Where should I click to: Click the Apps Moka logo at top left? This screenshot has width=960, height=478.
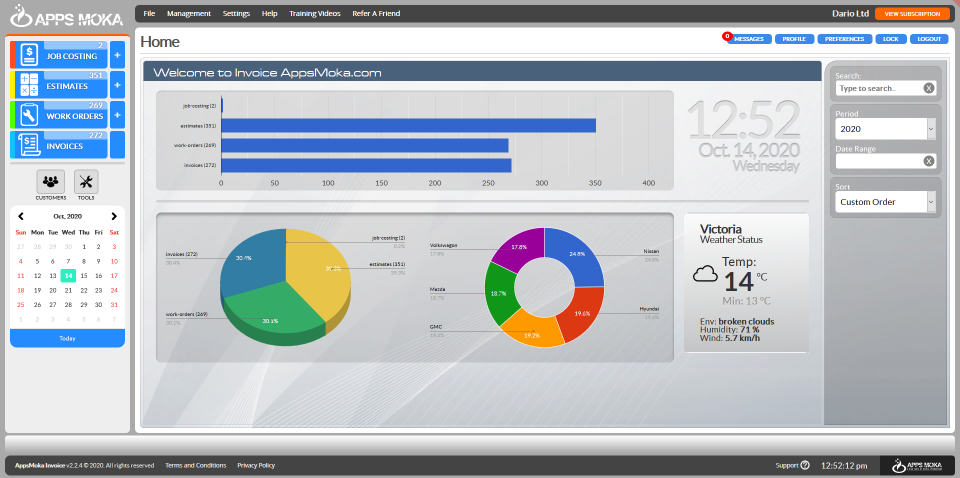point(67,17)
